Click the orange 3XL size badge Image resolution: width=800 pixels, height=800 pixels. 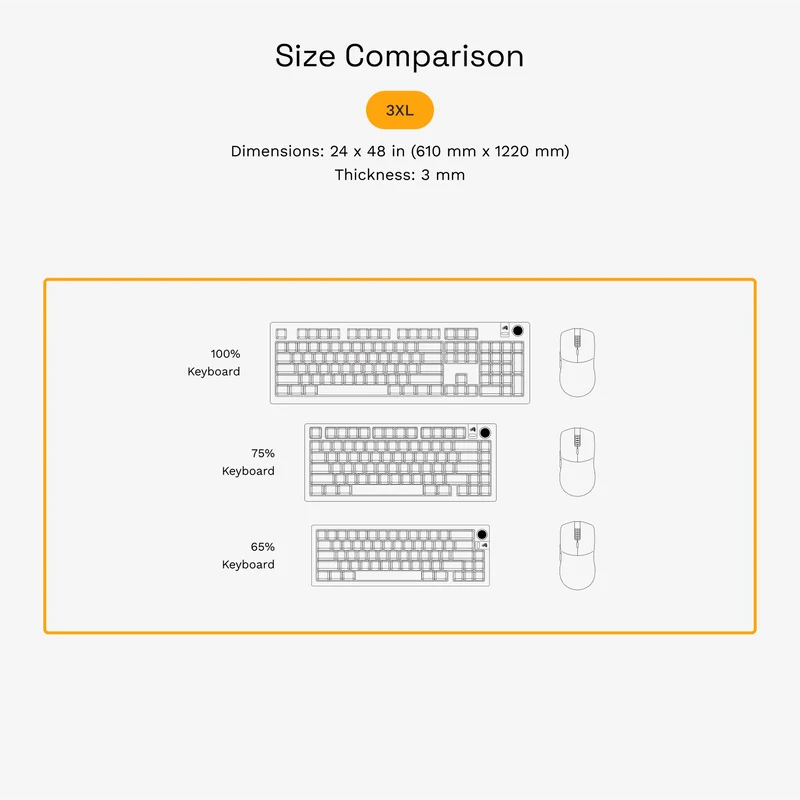pyautogui.click(x=399, y=110)
